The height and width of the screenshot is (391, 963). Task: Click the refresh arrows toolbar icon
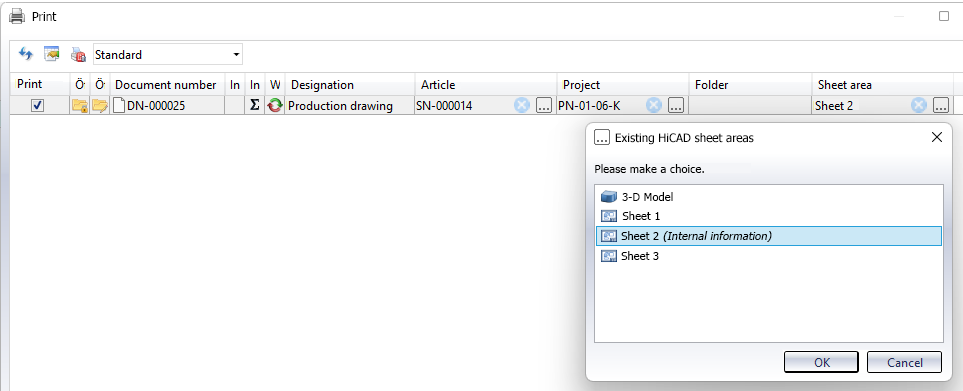[x=25, y=54]
